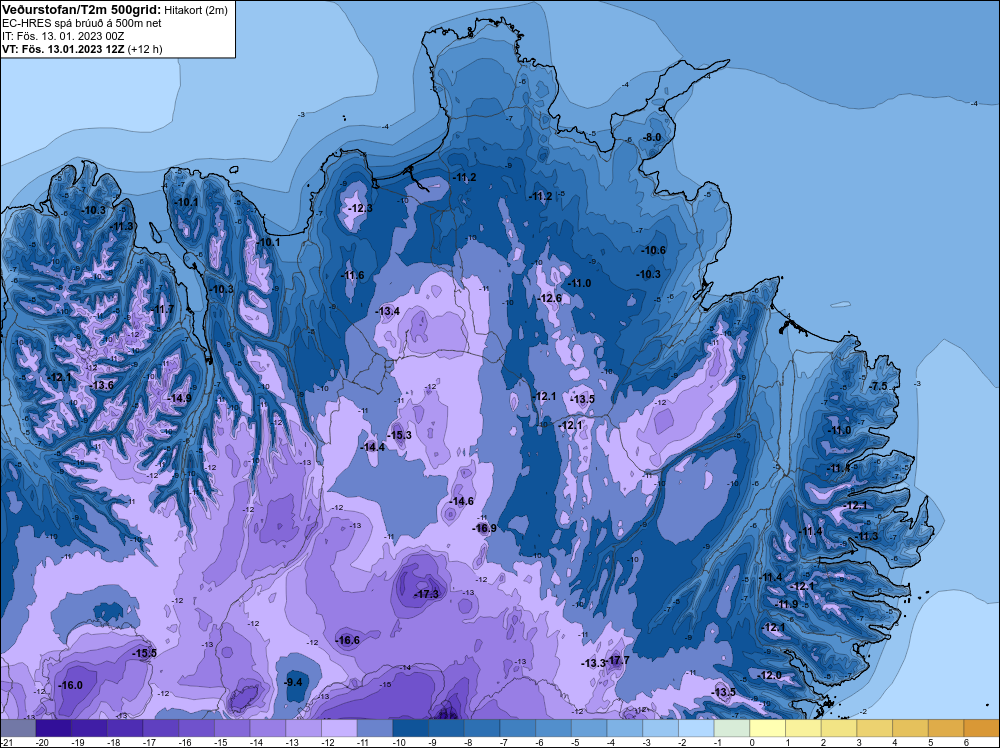The height and width of the screenshot is (748, 1000).
Task: Select the -14.6 temperature reading
Action: click(x=462, y=501)
